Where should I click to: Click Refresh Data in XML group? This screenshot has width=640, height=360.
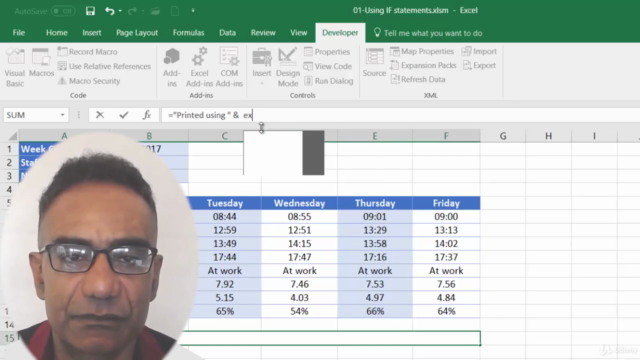418,79
